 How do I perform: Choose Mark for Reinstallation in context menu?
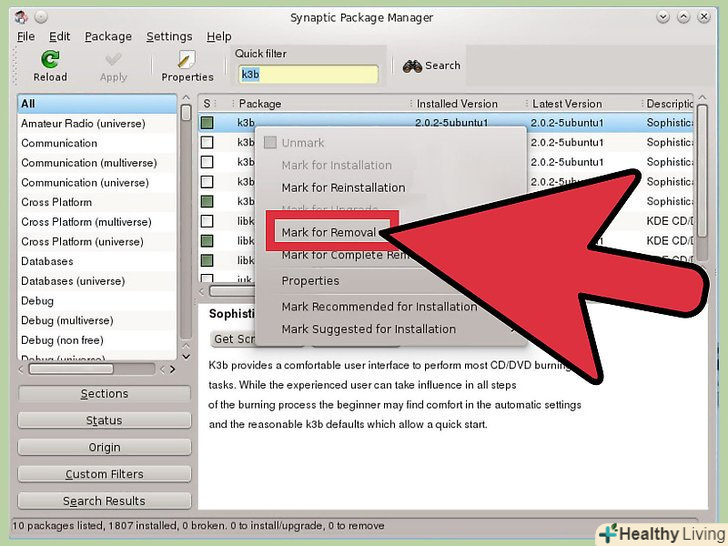(344, 188)
